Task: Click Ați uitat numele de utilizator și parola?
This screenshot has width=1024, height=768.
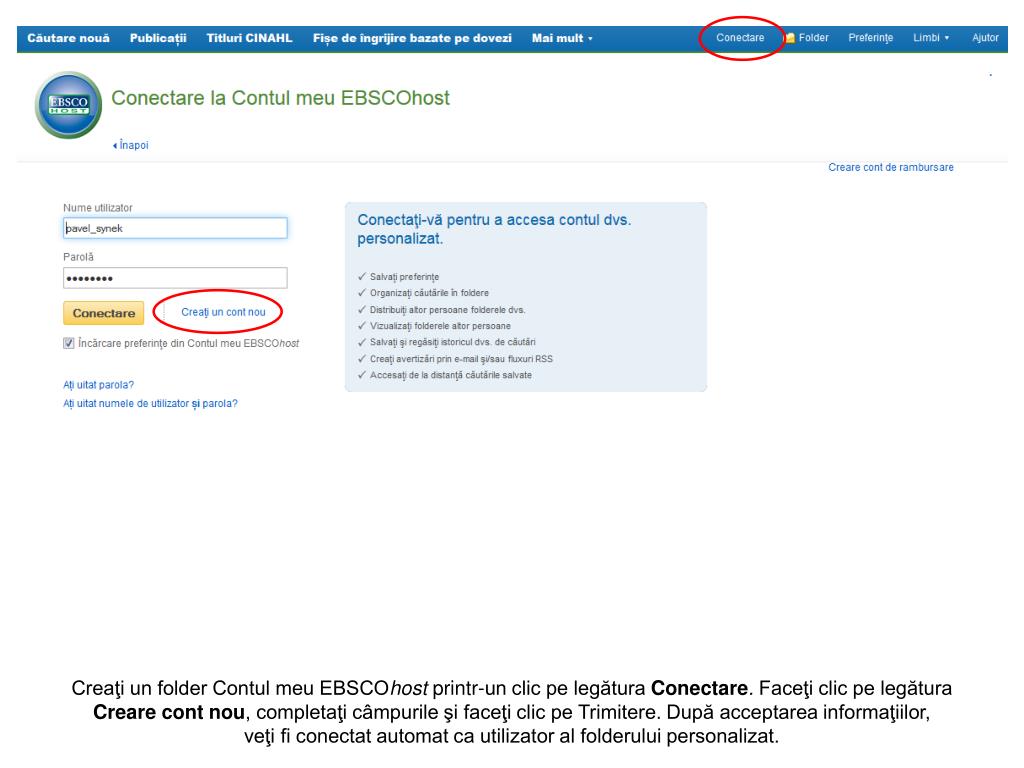Action: [150, 404]
